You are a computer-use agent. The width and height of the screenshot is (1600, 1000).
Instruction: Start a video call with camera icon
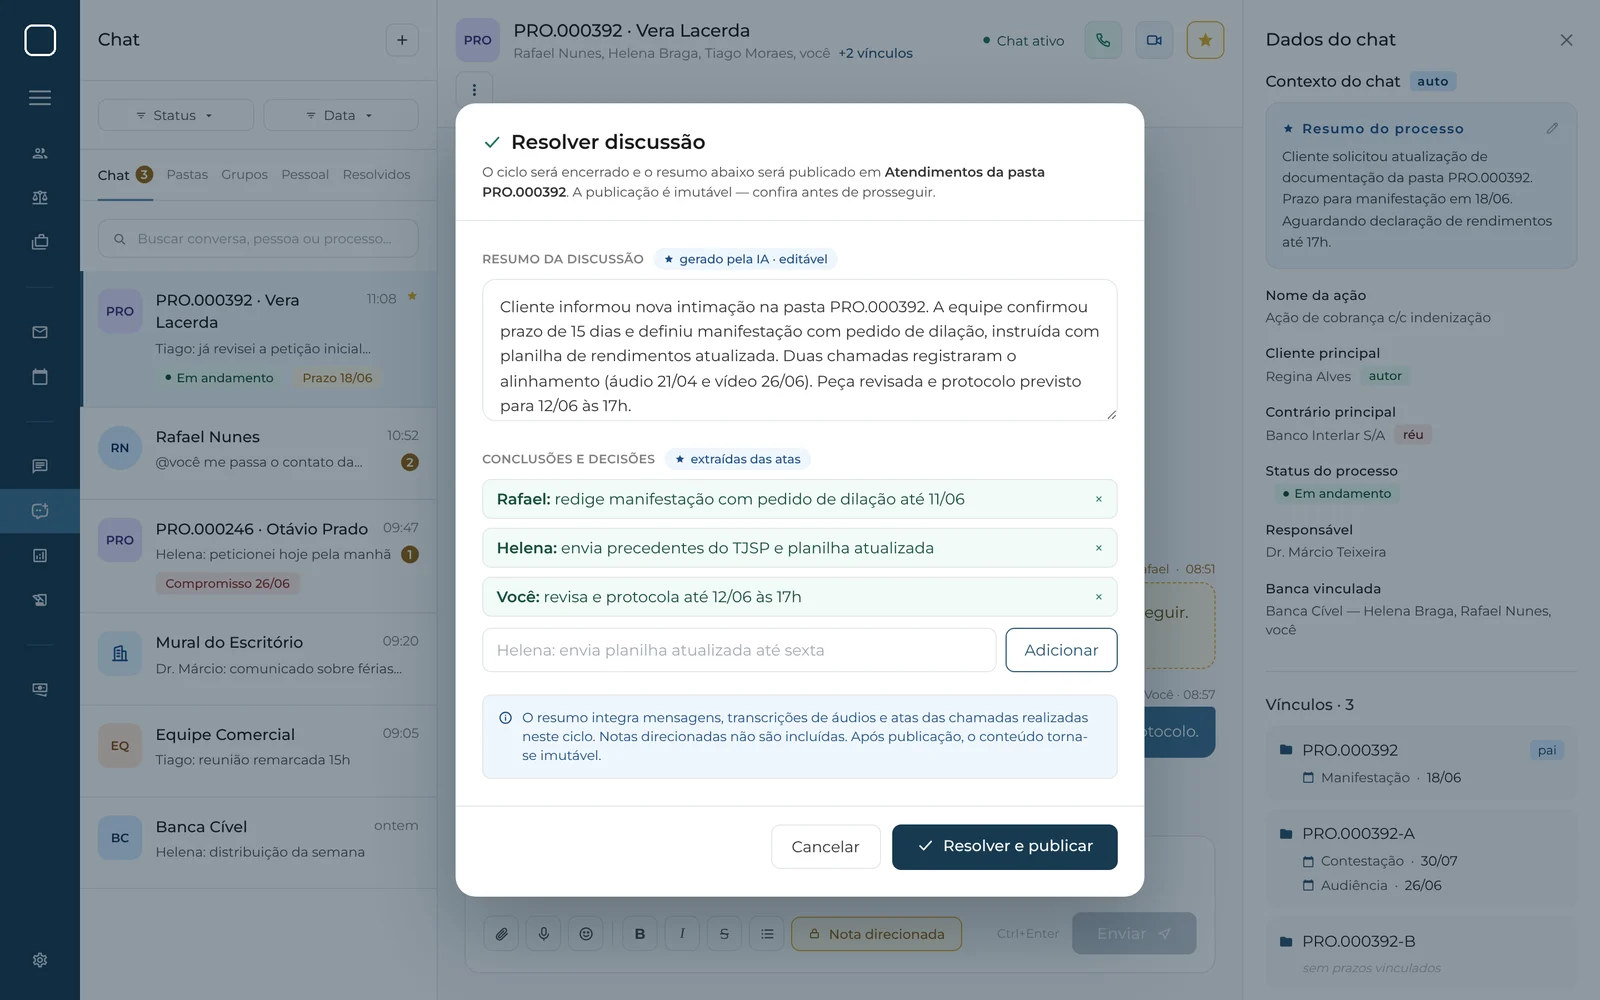tap(1154, 40)
